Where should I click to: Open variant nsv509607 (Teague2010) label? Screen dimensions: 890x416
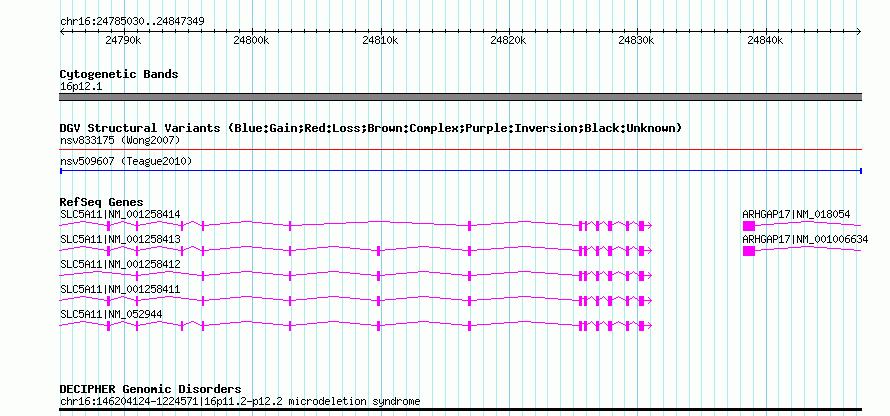pos(126,162)
